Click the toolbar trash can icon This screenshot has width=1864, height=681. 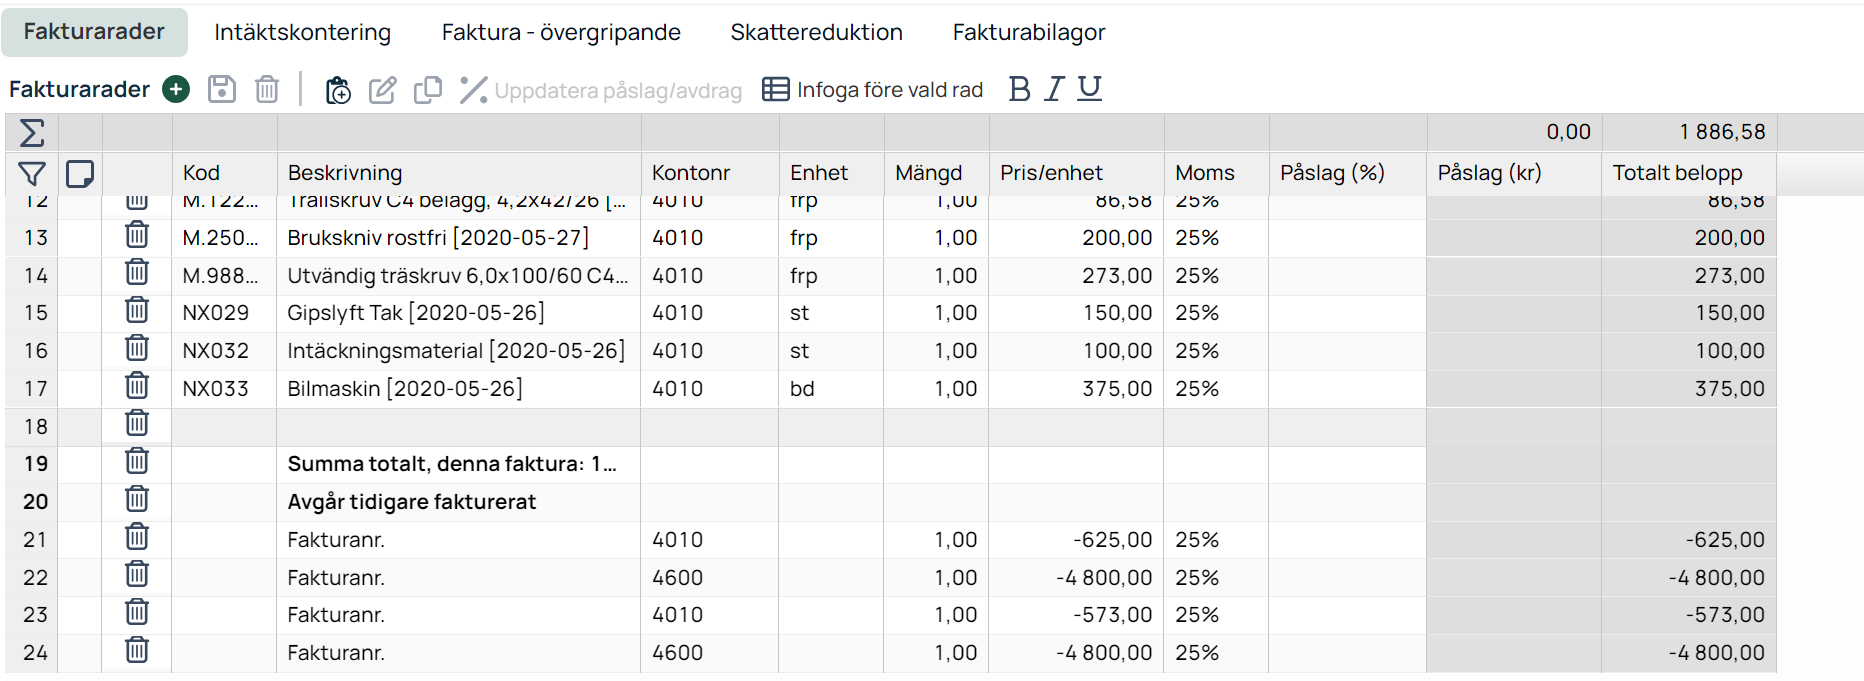click(x=267, y=89)
